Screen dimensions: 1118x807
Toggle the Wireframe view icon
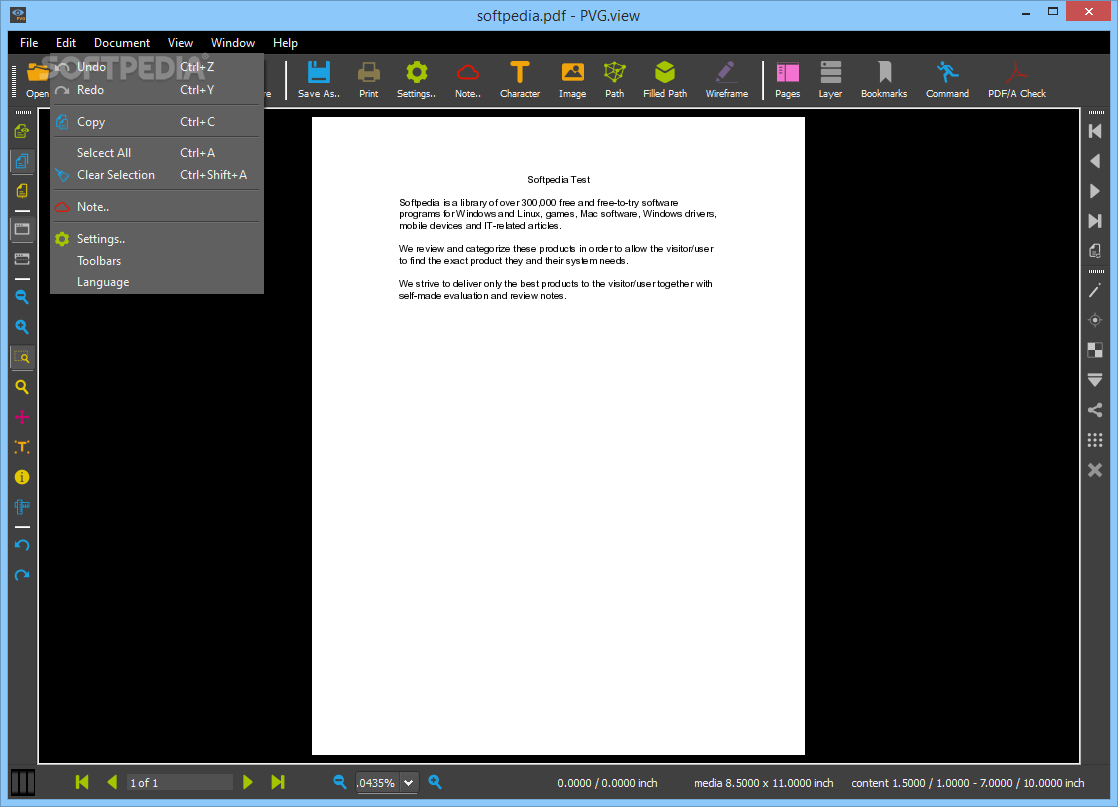[x=727, y=79]
